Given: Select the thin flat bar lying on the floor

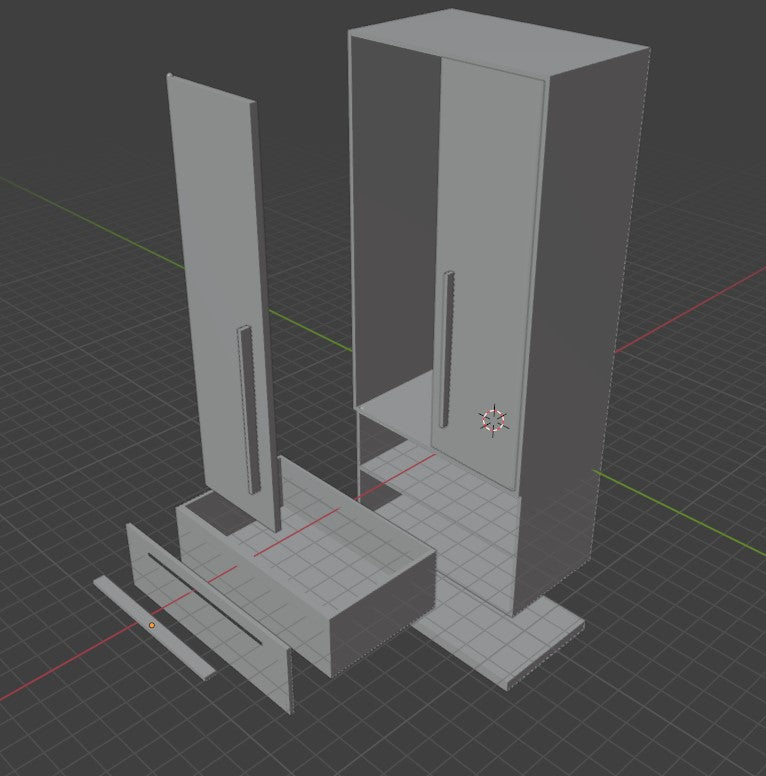Looking at the screenshot, I should [155, 628].
